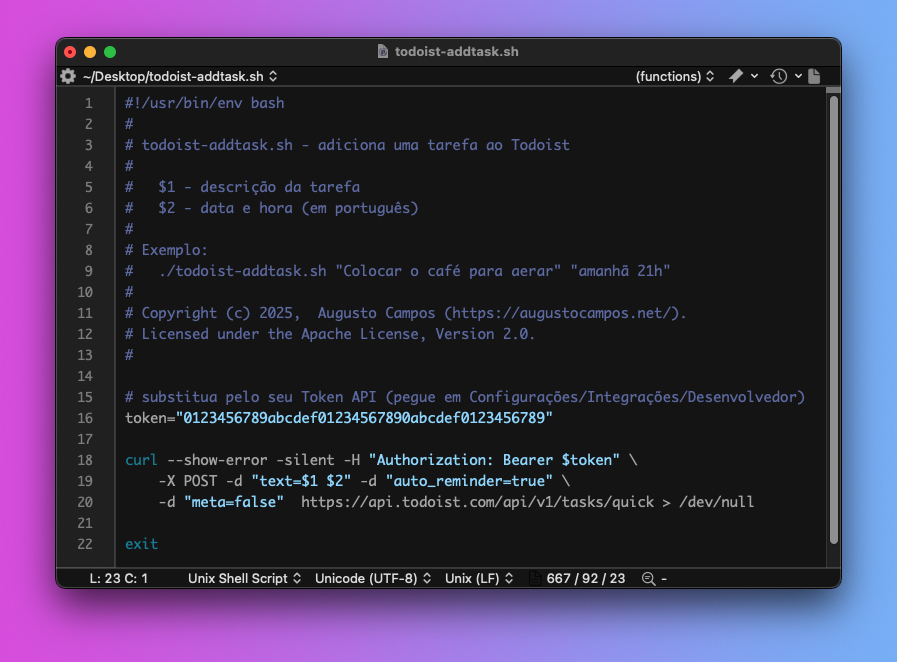
Task: Expand the history chevron dropdown
Action: coord(798,76)
